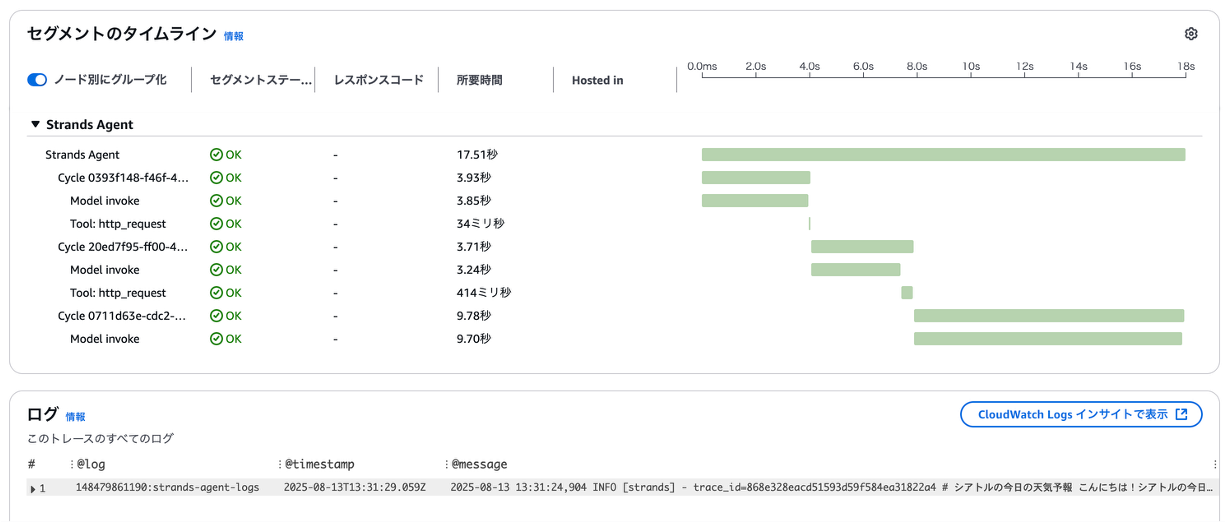This screenshot has width=1226, height=522.
Task: Click the 所要時間 column header
Action: (479, 80)
